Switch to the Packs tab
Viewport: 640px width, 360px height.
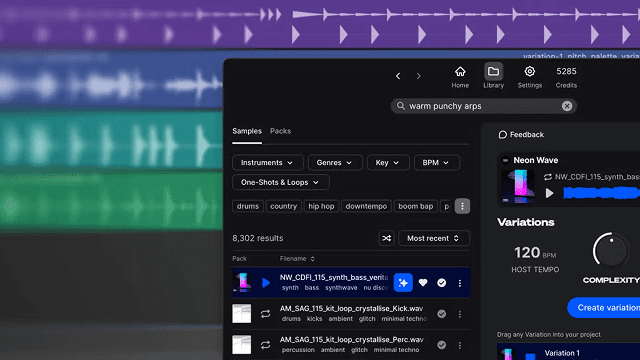(x=280, y=131)
